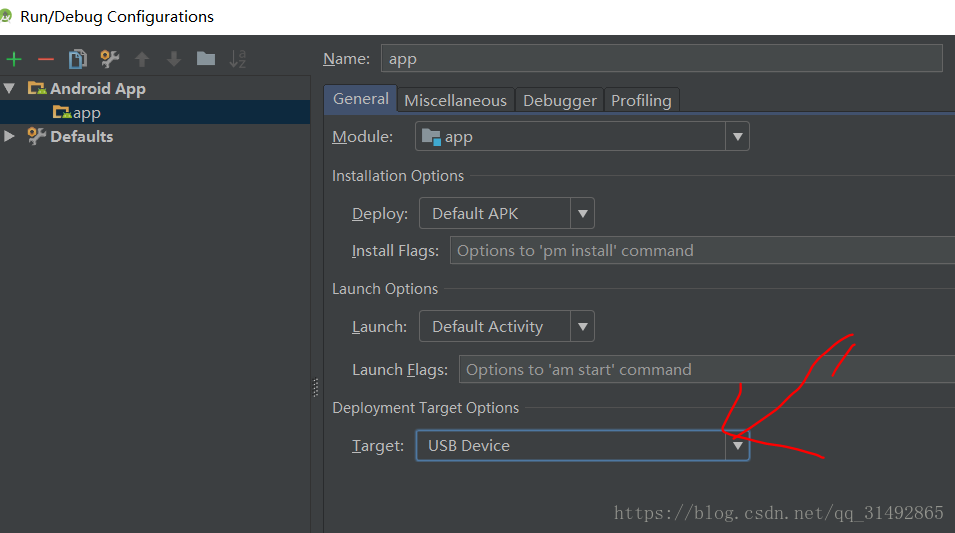Open the Target dropdown arrow

coord(738,445)
